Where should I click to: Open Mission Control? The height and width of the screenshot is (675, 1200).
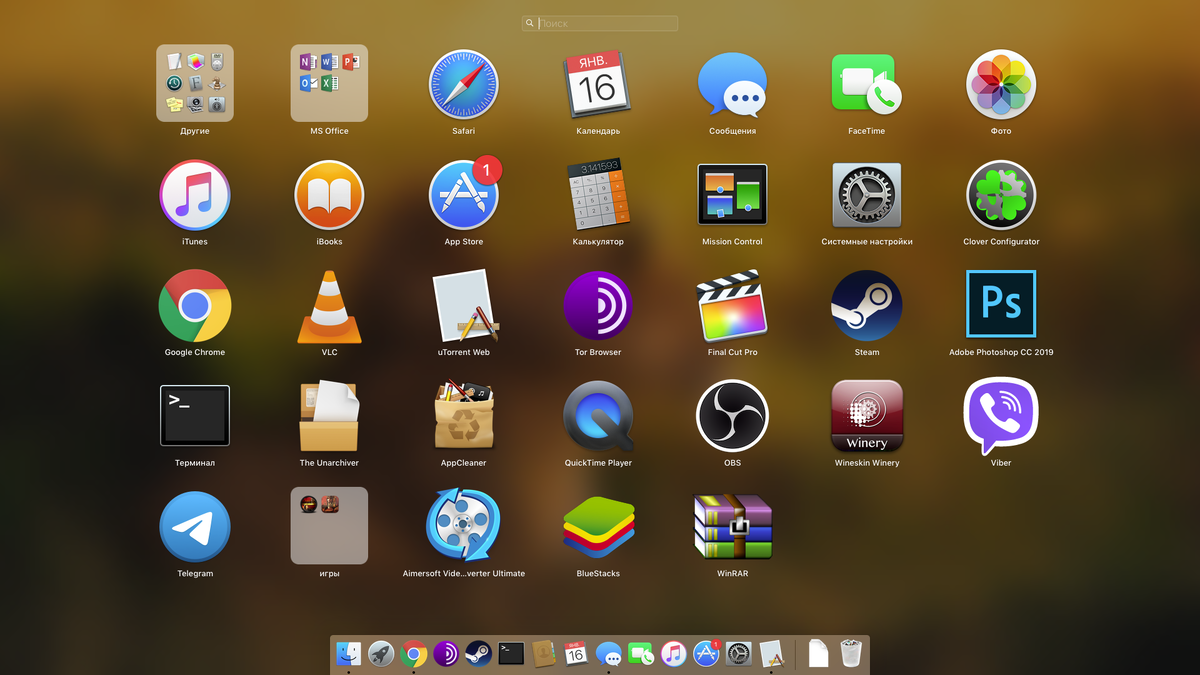tap(732, 194)
